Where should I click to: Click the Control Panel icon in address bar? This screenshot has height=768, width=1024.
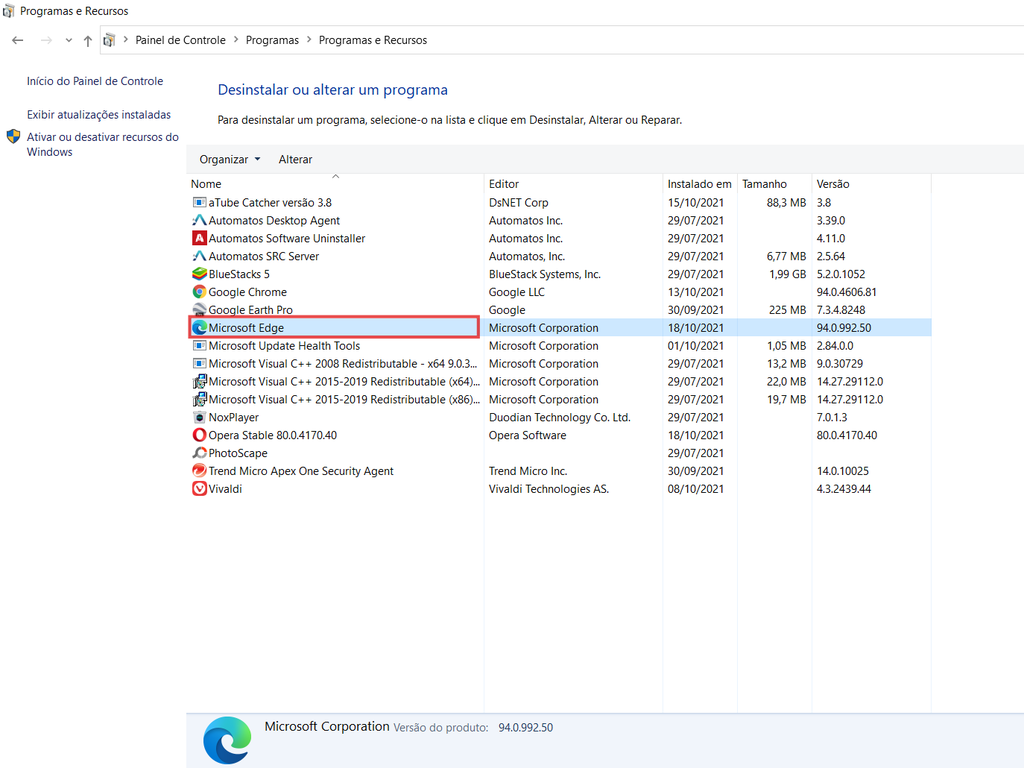[x=109, y=40]
